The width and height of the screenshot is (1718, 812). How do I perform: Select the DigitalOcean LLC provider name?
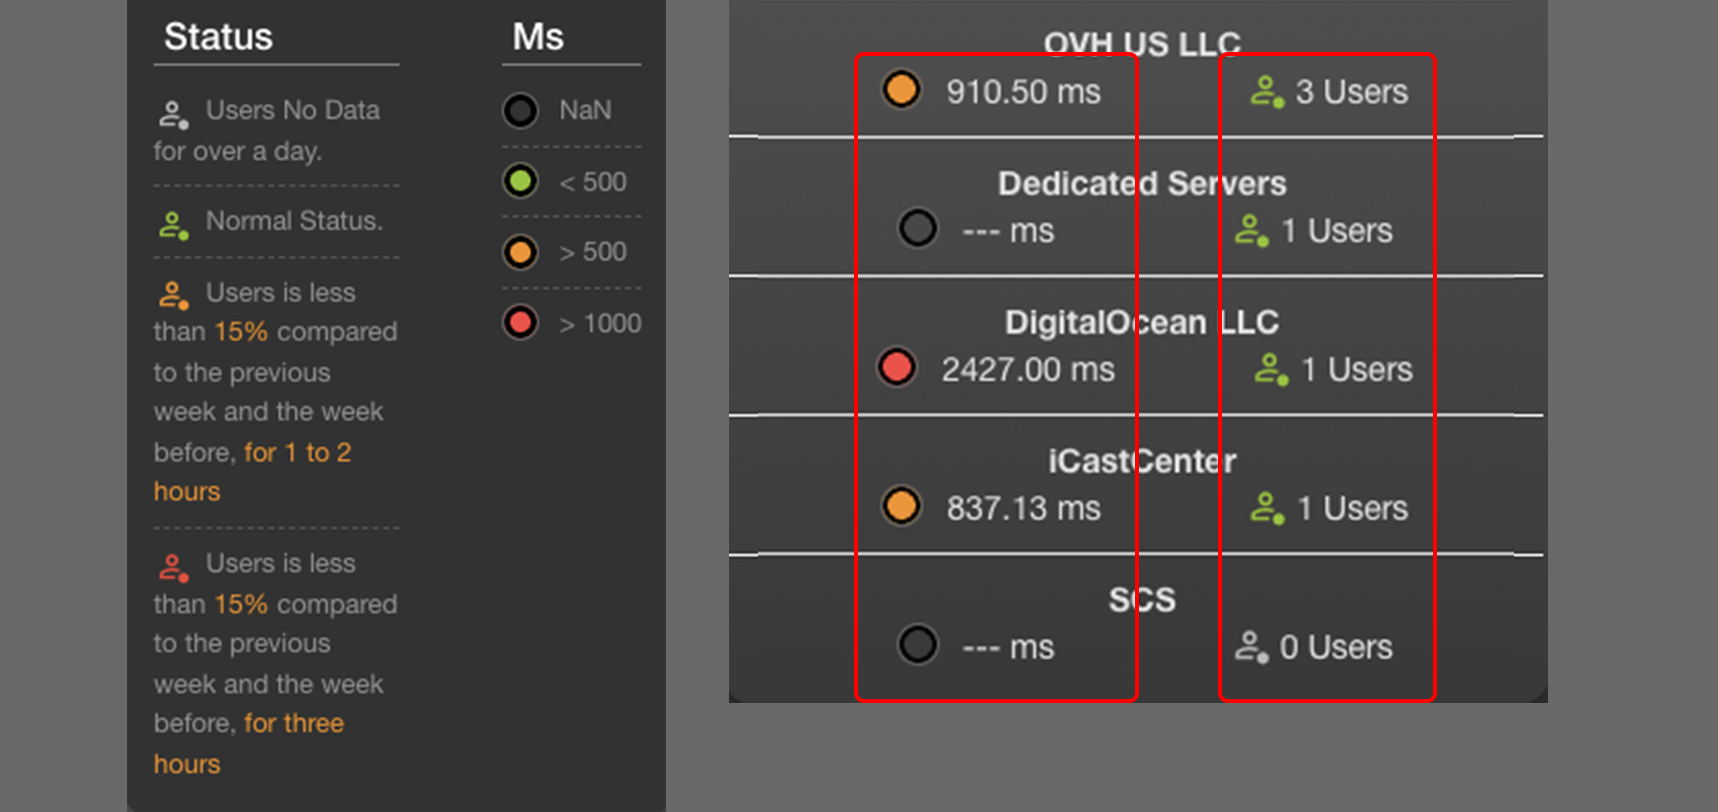point(1142,322)
